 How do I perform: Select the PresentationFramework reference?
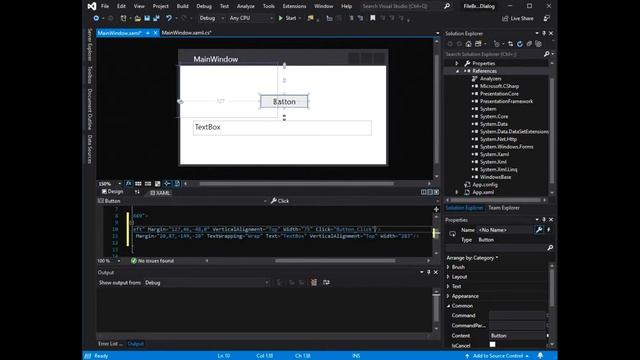coord(506,101)
